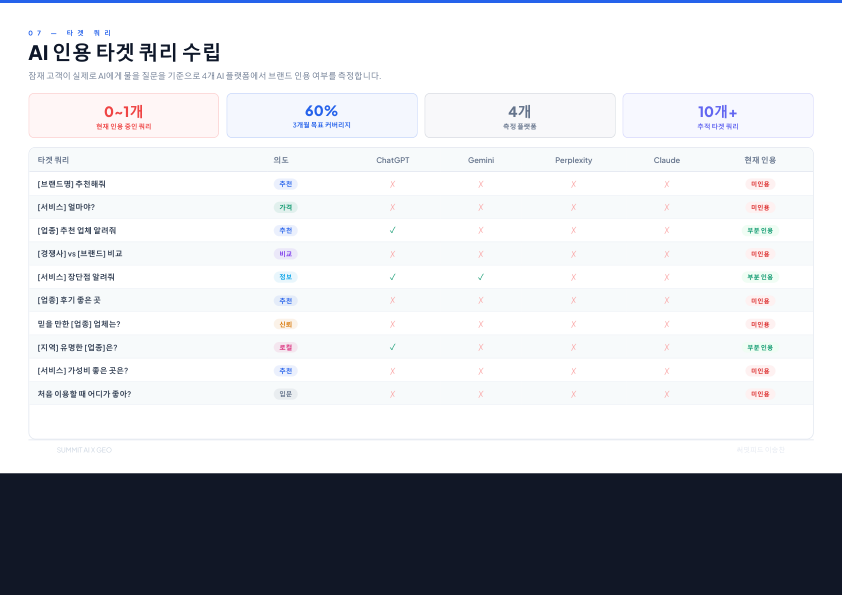Select the '10개+' 추적 타겟 쿼리 card

click(718, 115)
